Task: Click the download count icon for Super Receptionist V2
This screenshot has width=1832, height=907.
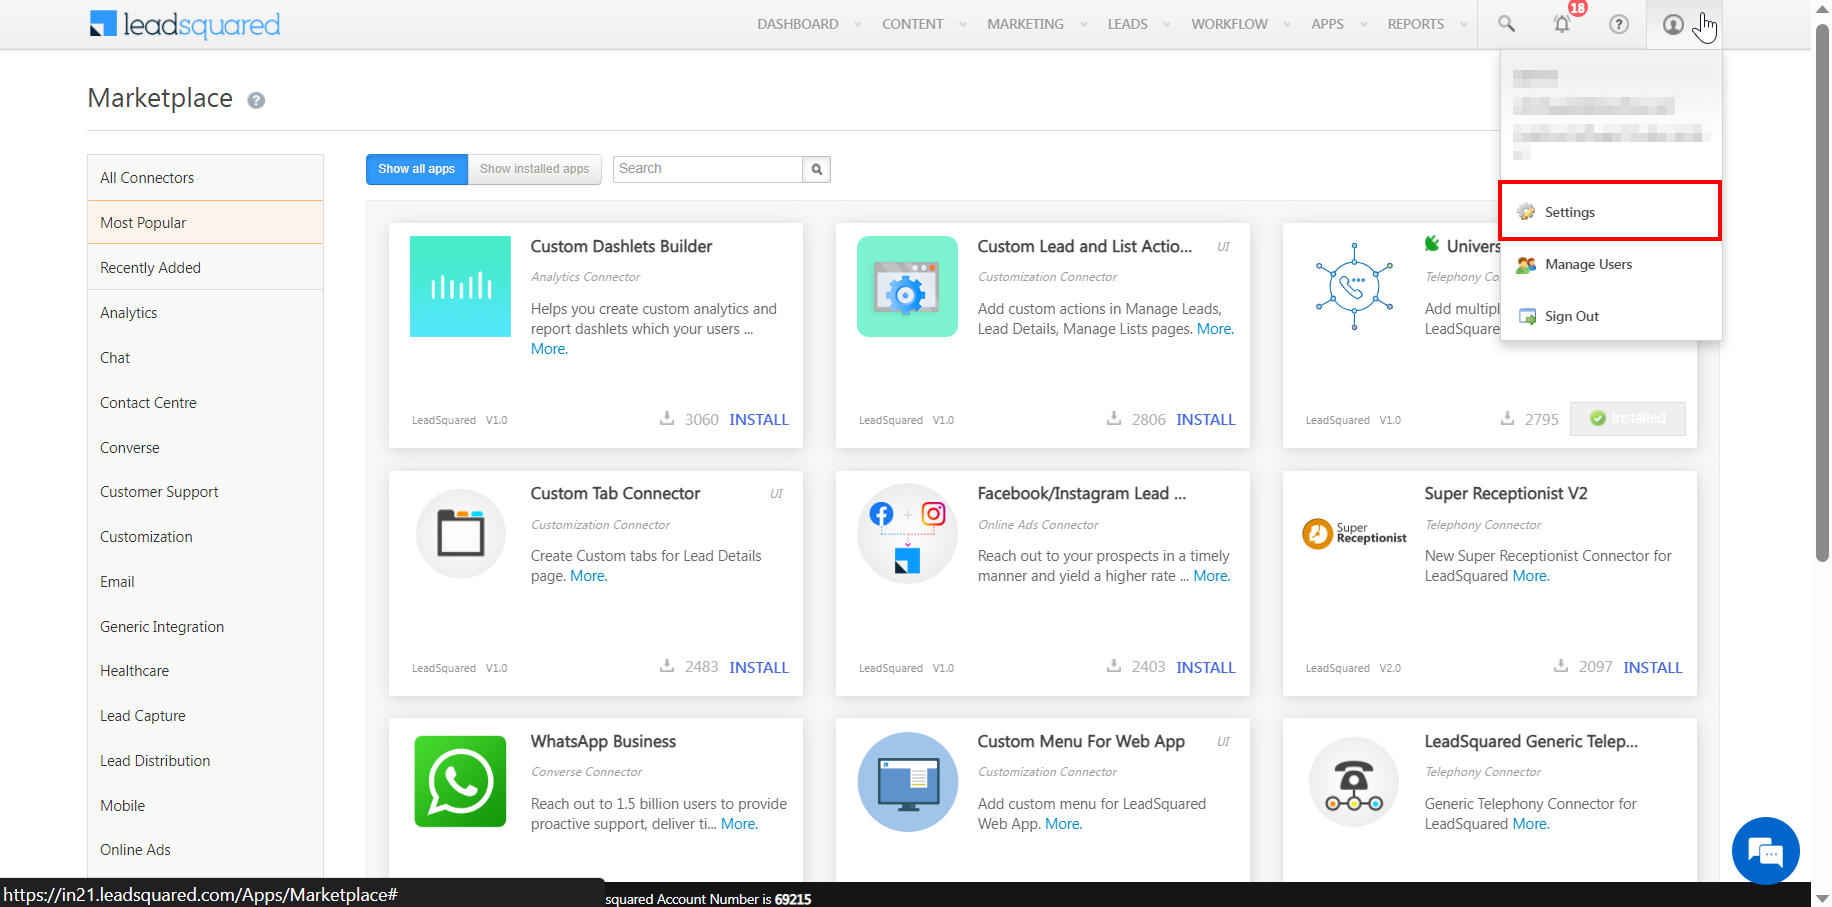Action: coord(1561,665)
